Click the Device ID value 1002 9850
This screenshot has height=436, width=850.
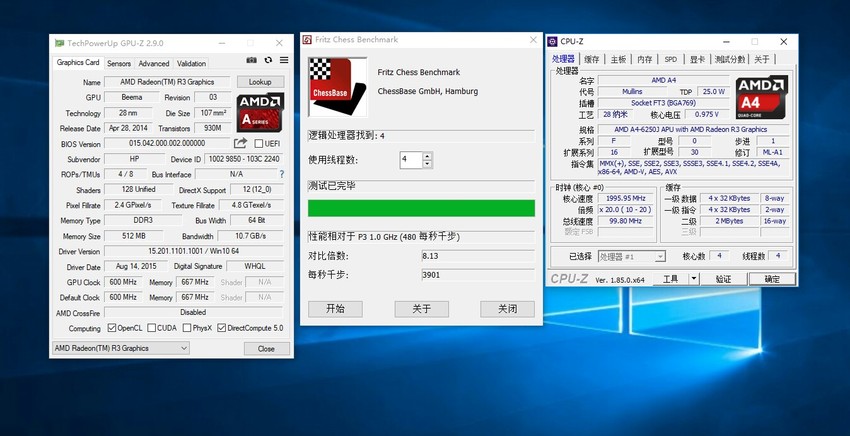243,159
